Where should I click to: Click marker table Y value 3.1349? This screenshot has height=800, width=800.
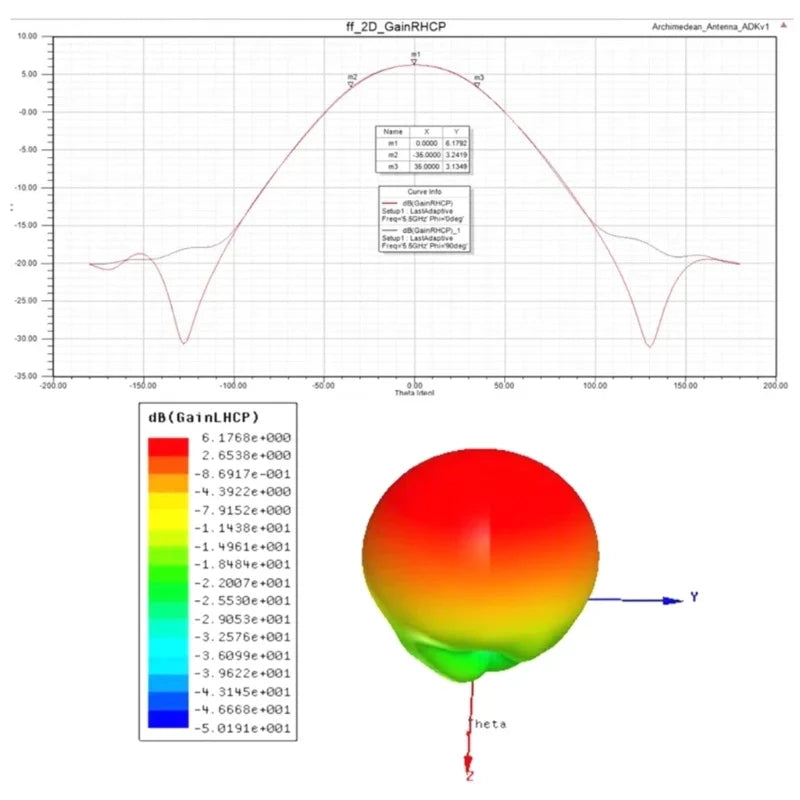tap(456, 166)
